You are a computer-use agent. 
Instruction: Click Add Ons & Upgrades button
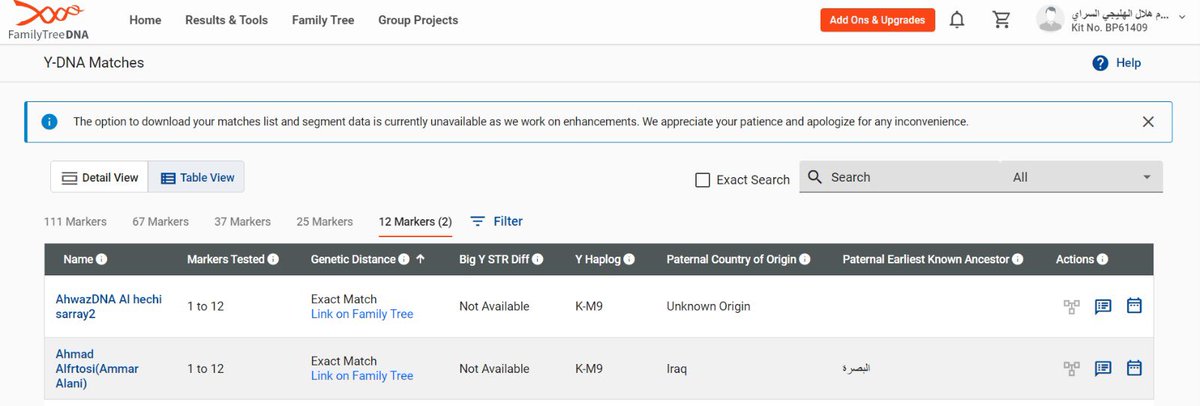877,20
